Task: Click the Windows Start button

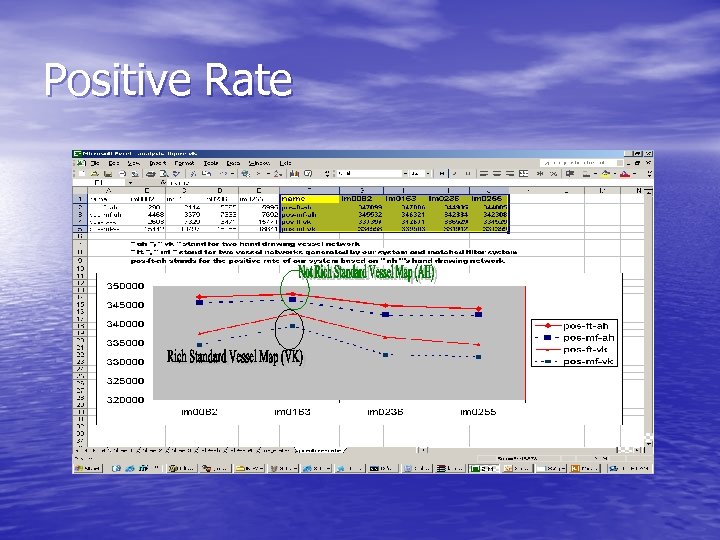Action: click(x=88, y=468)
